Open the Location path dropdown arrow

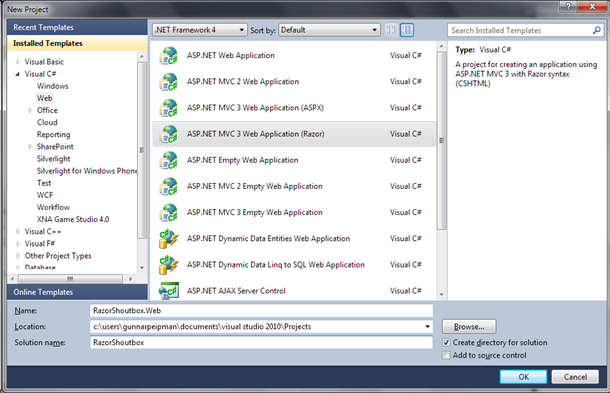click(427, 326)
